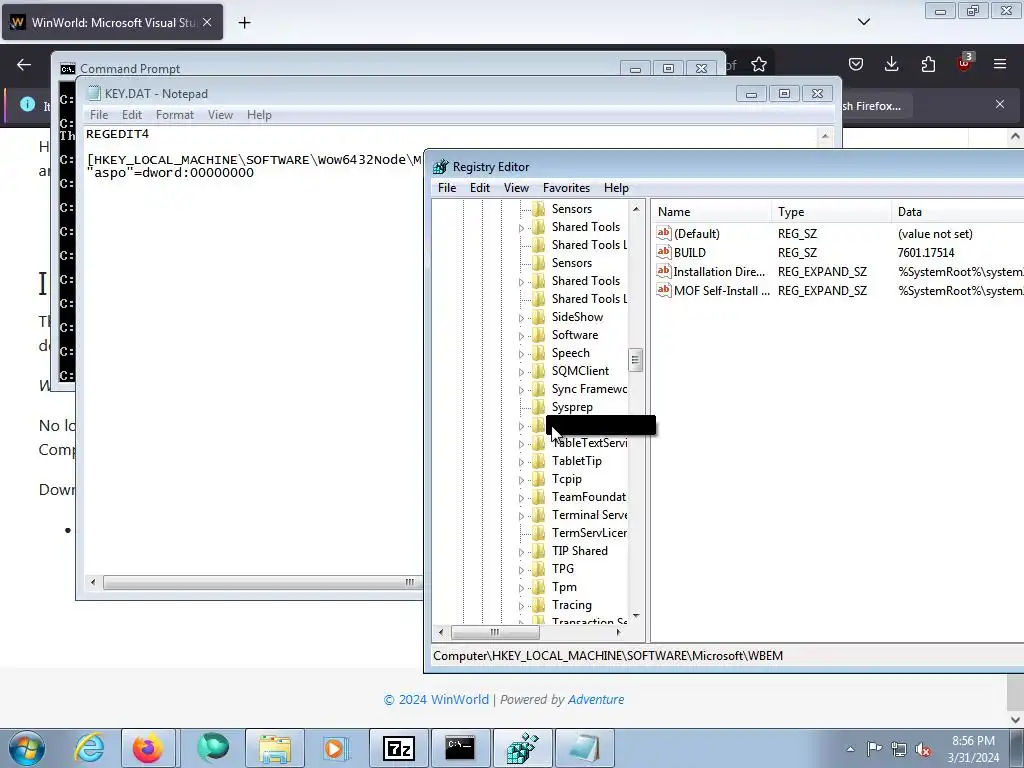This screenshot has width=1024, height=768.
Task: Switch to Command Prompt taskbar button
Action: point(460,748)
